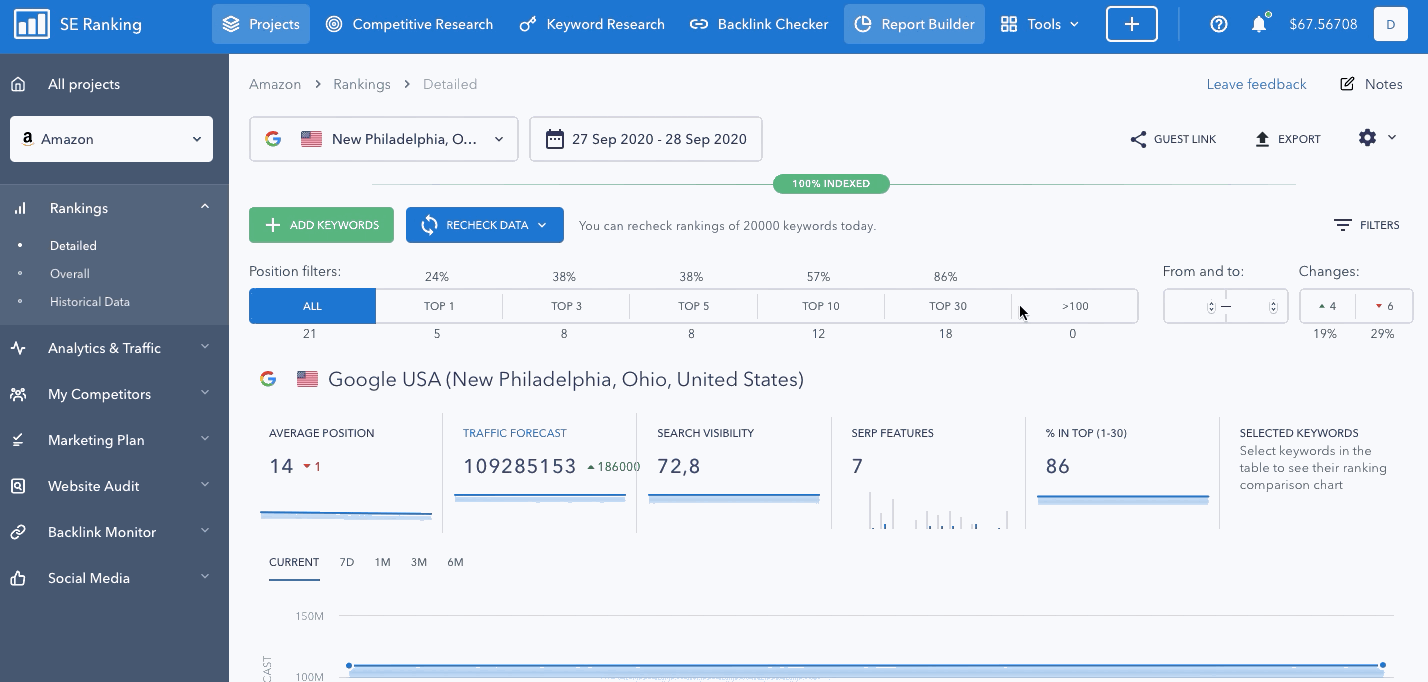Open Notes with the pencil icon
Viewport: 1428px width, 682px height.
[x=1371, y=84]
